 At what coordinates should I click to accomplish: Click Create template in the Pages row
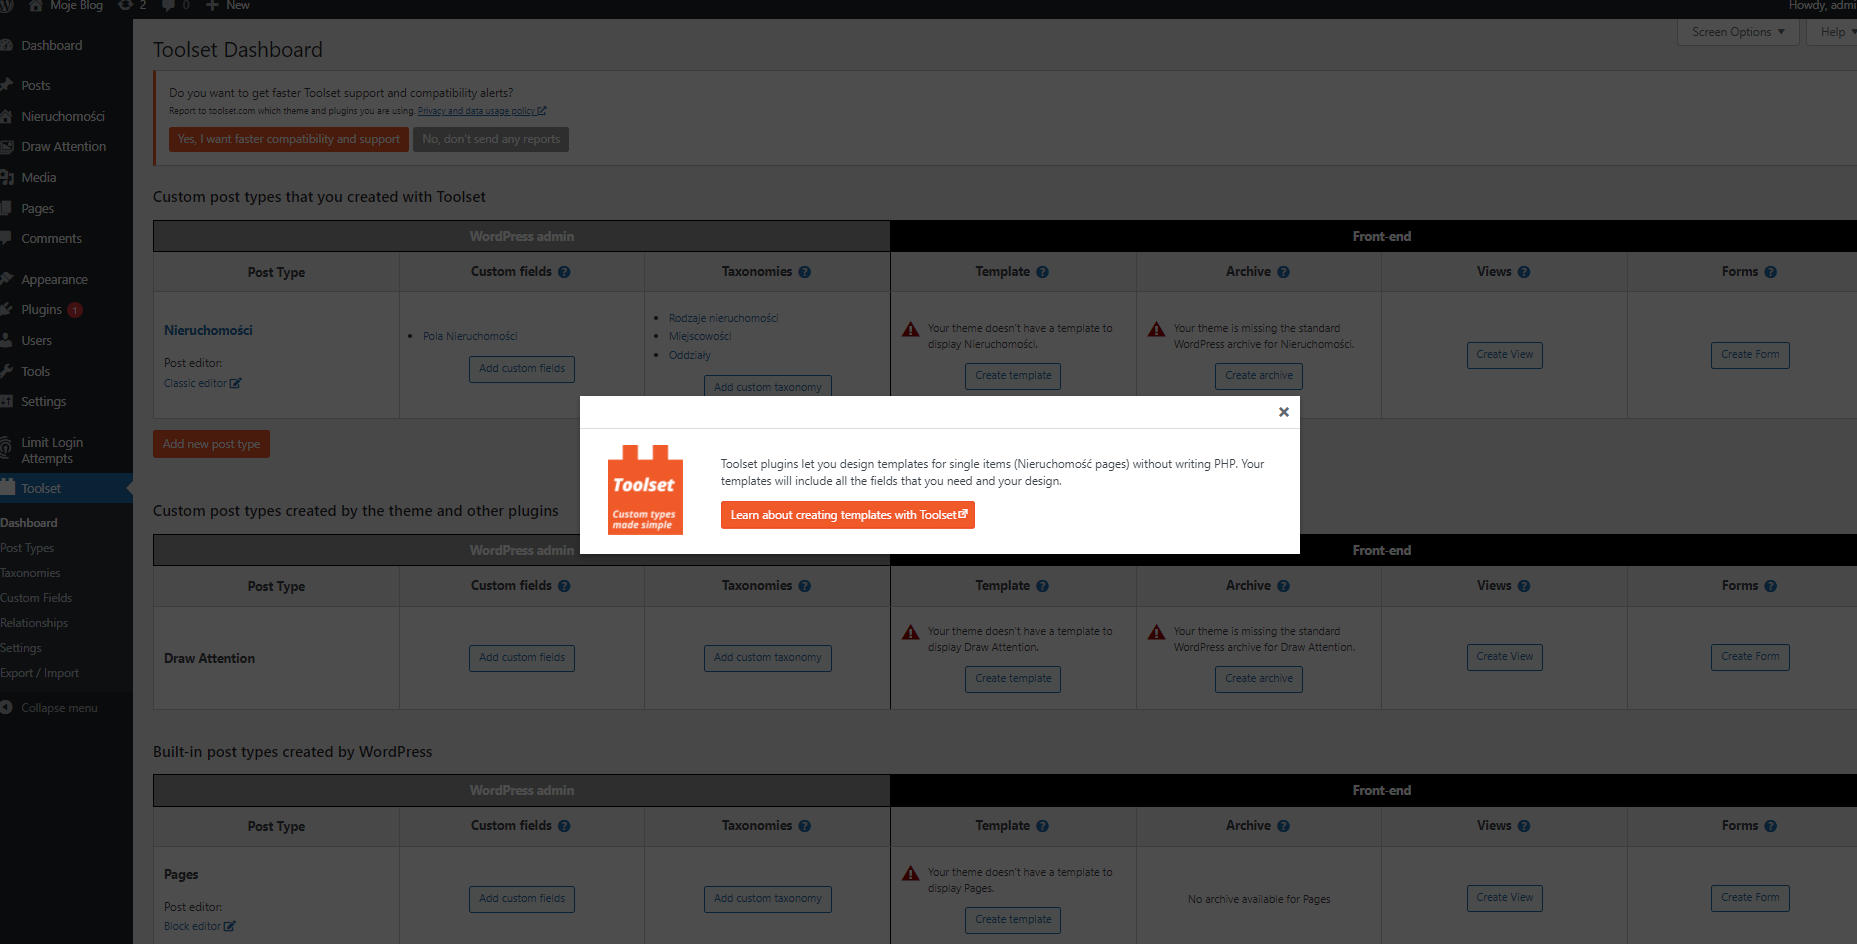coord(1013,920)
